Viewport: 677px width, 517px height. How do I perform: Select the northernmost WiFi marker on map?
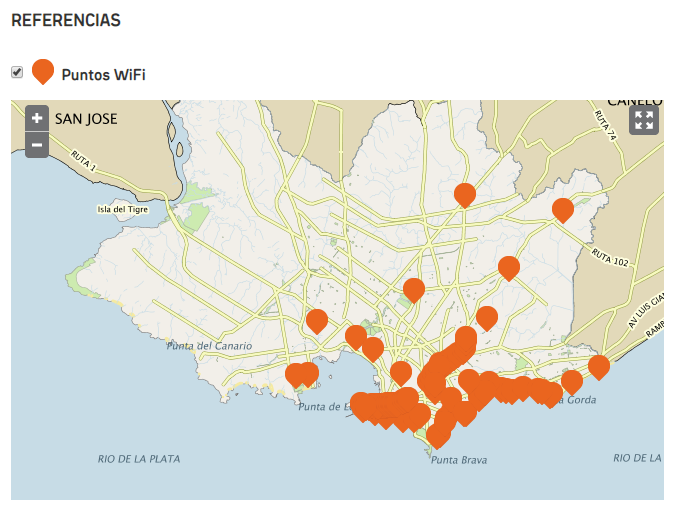(464, 194)
